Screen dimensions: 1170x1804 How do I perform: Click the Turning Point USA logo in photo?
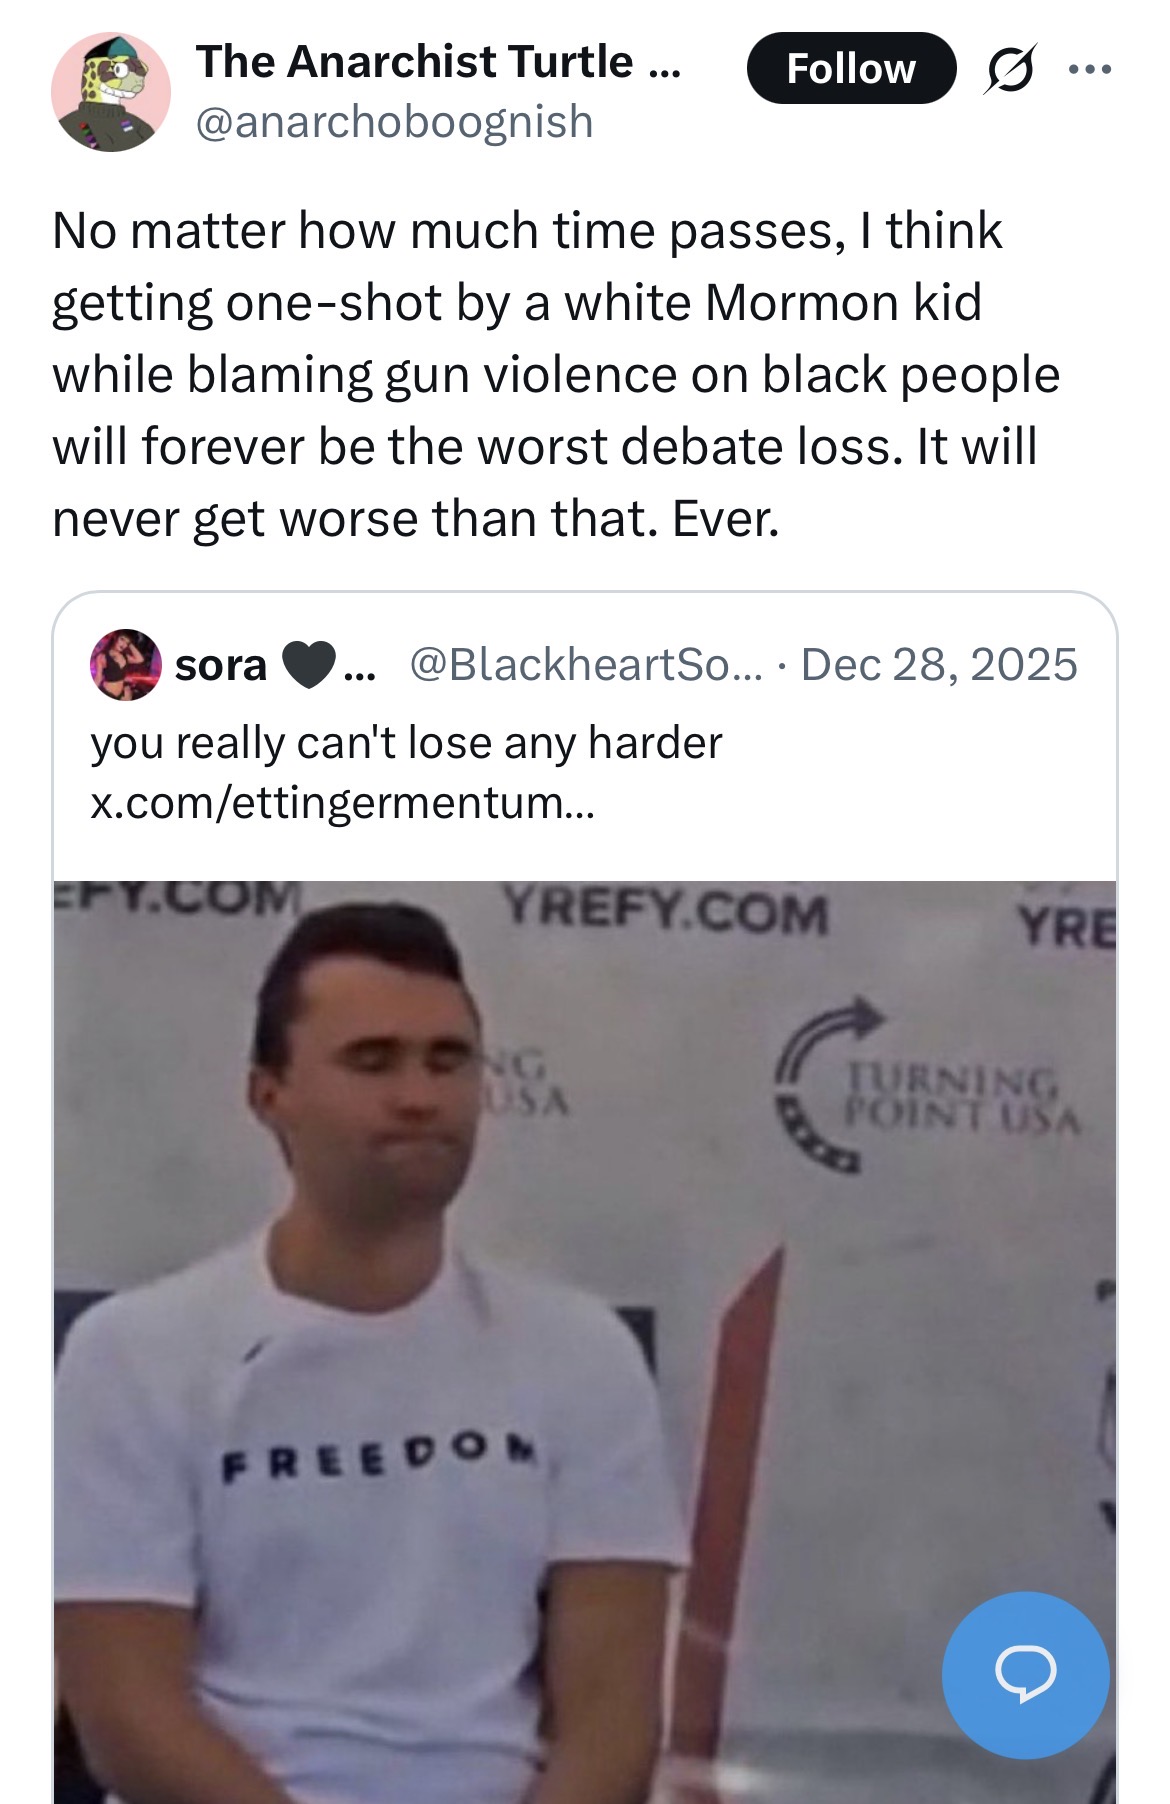point(927,1085)
